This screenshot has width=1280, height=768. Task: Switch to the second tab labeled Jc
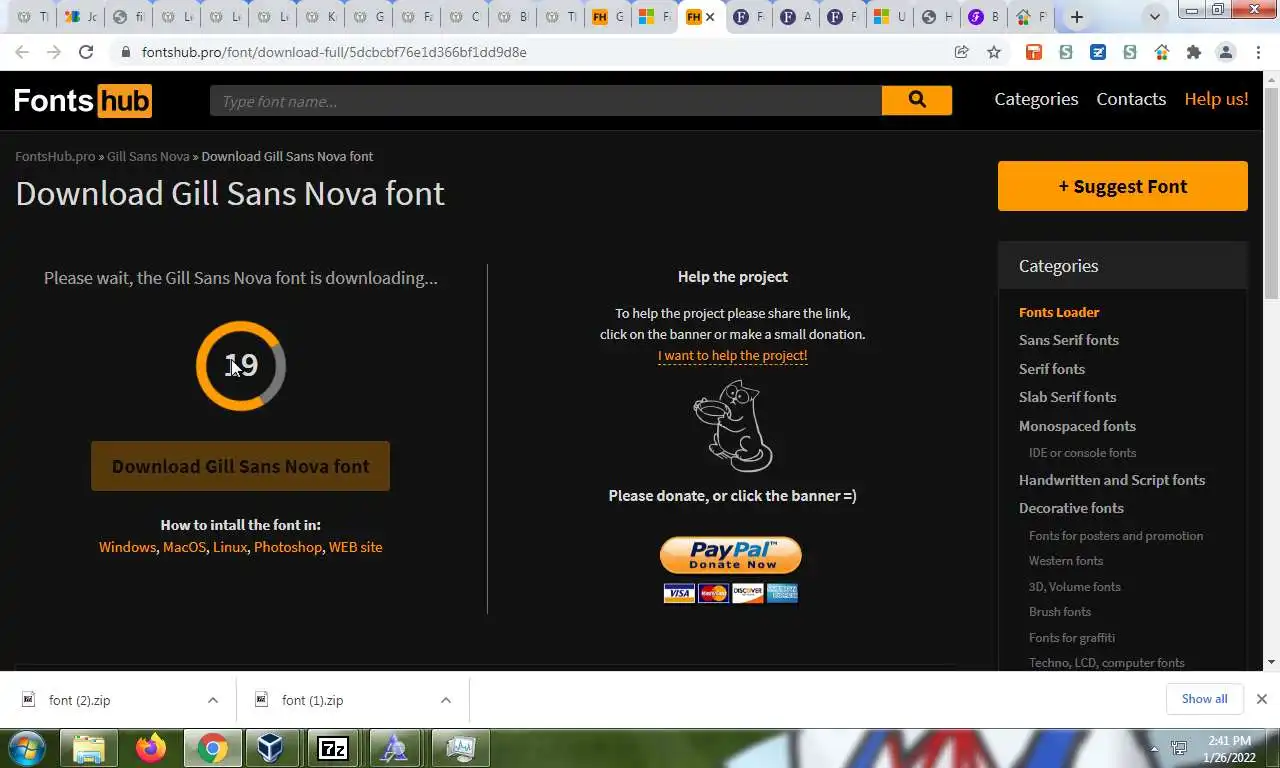point(79,17)
